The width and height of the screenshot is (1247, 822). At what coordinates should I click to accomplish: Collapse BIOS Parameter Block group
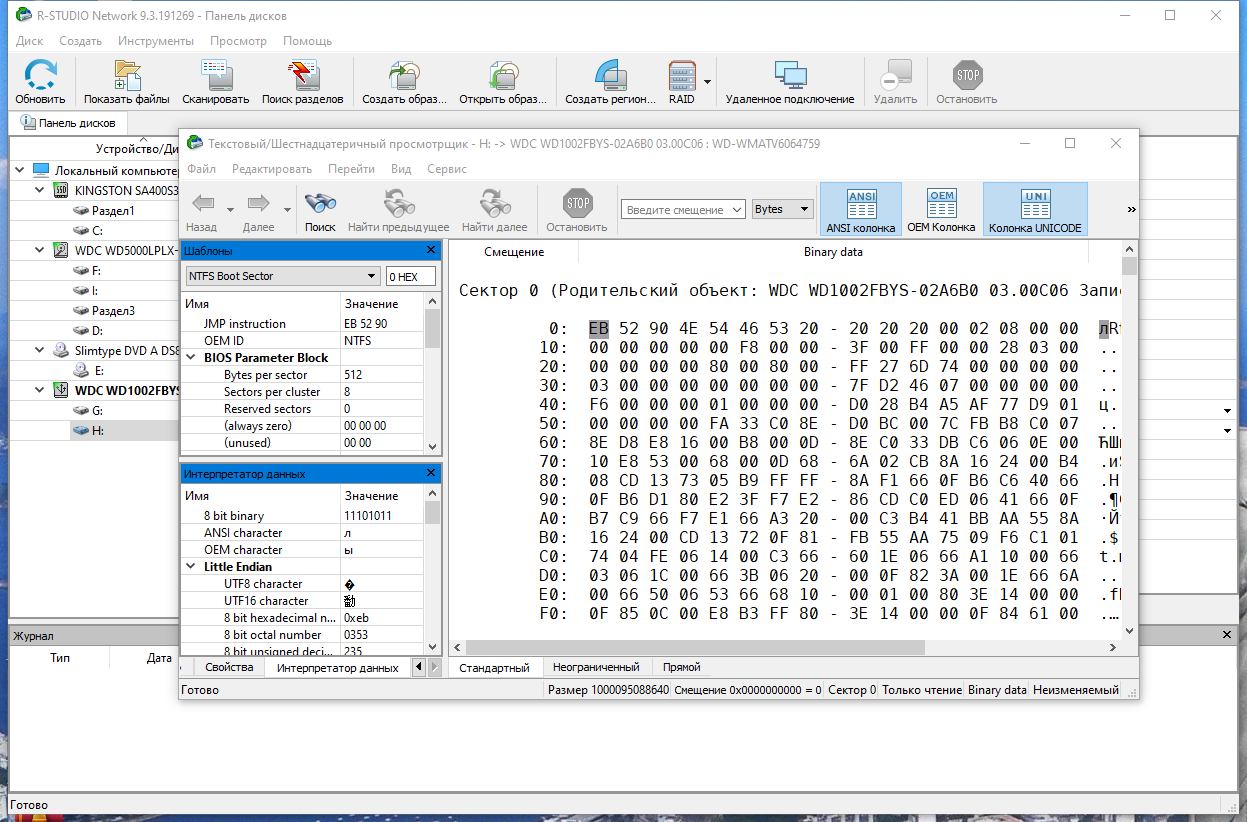pyautogui.click(x=193, y=357)
